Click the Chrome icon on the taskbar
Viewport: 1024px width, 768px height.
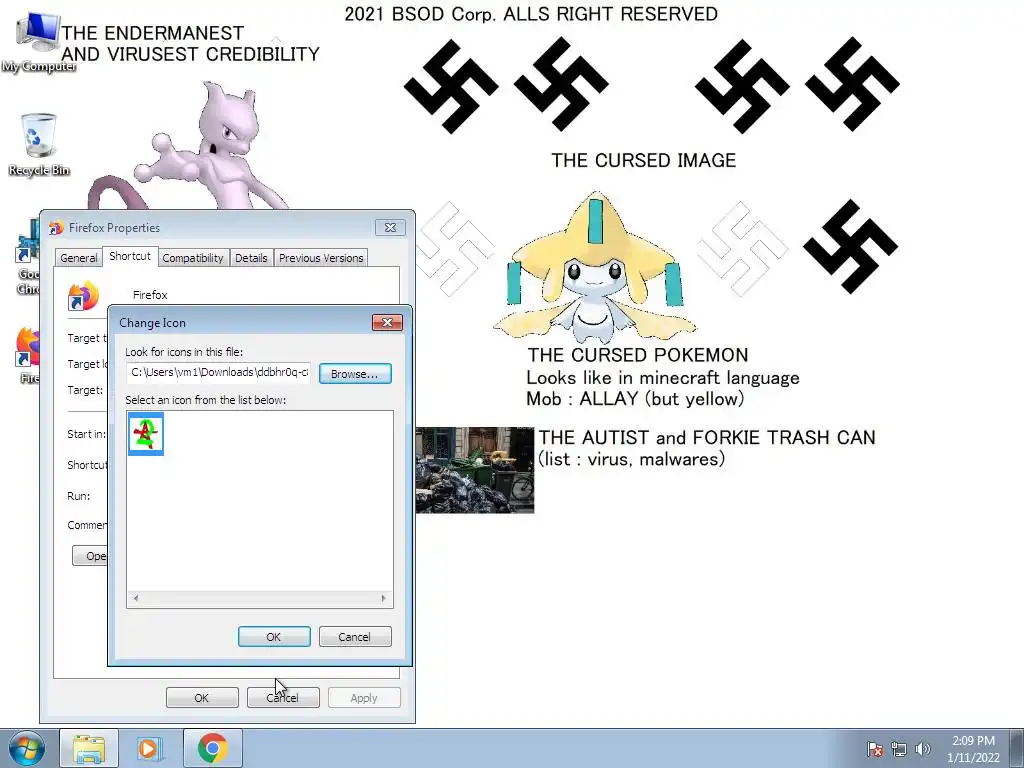(212, 748)
